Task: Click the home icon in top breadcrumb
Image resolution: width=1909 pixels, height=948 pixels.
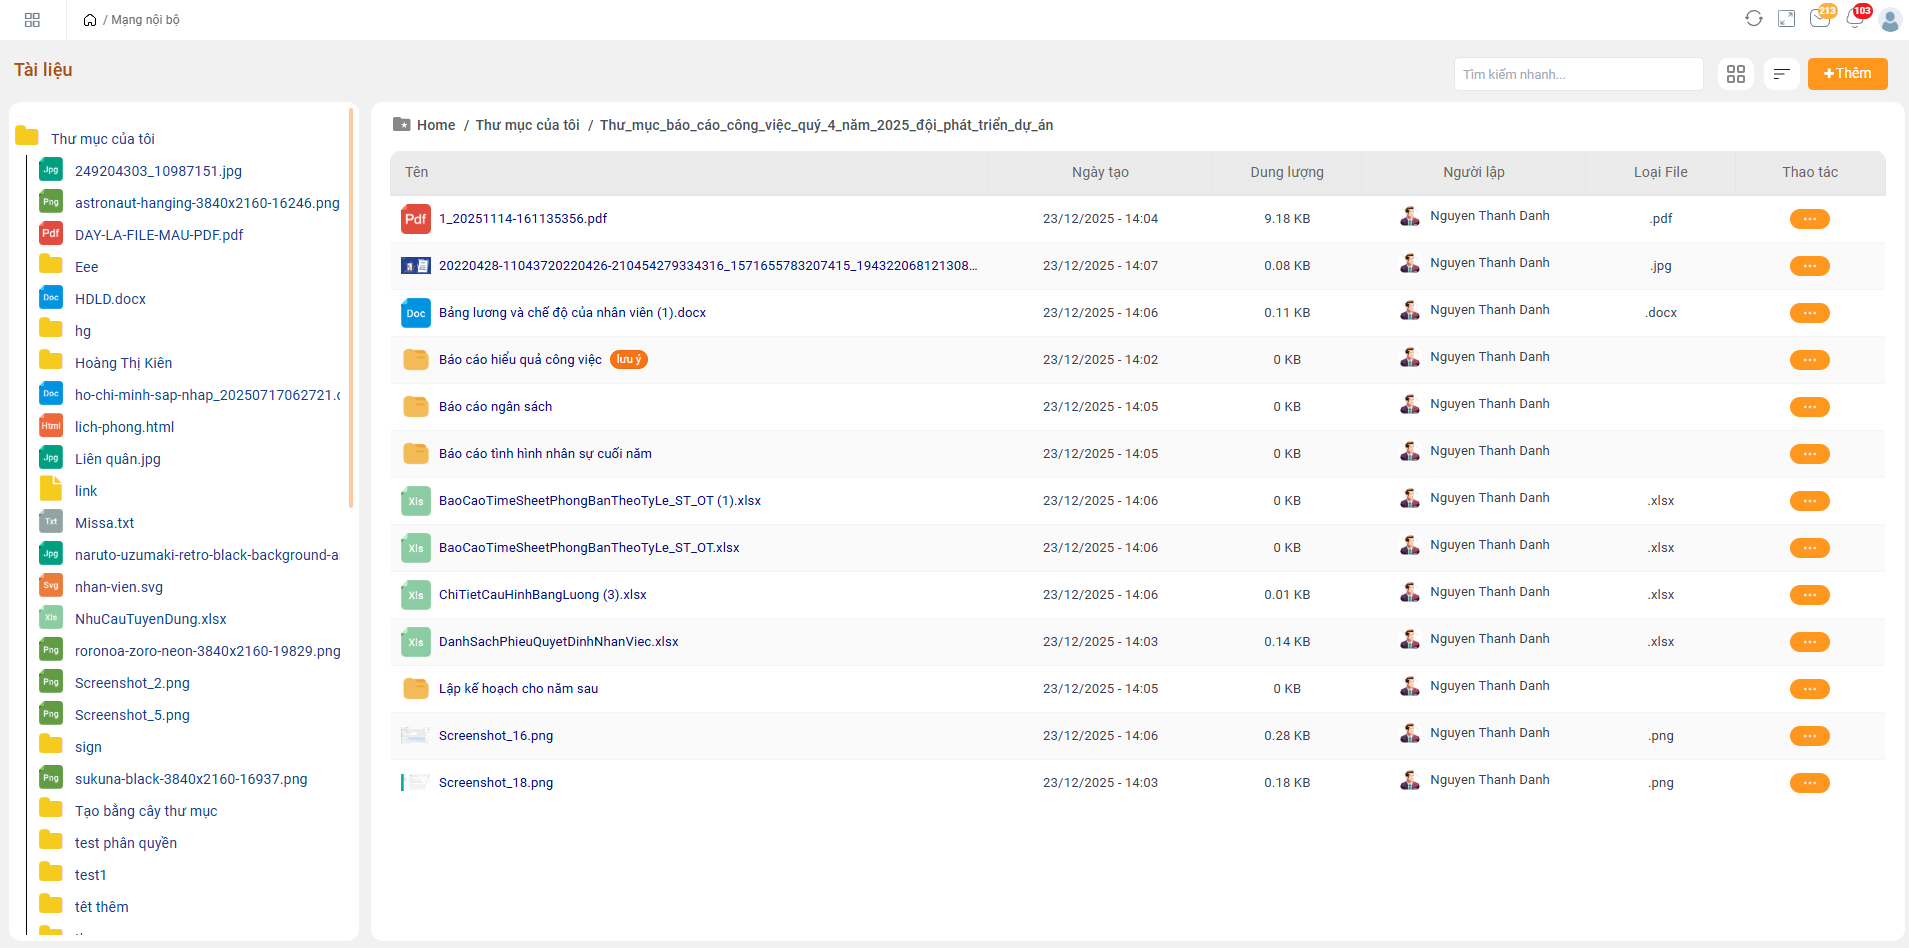Action: pos(90,20)
